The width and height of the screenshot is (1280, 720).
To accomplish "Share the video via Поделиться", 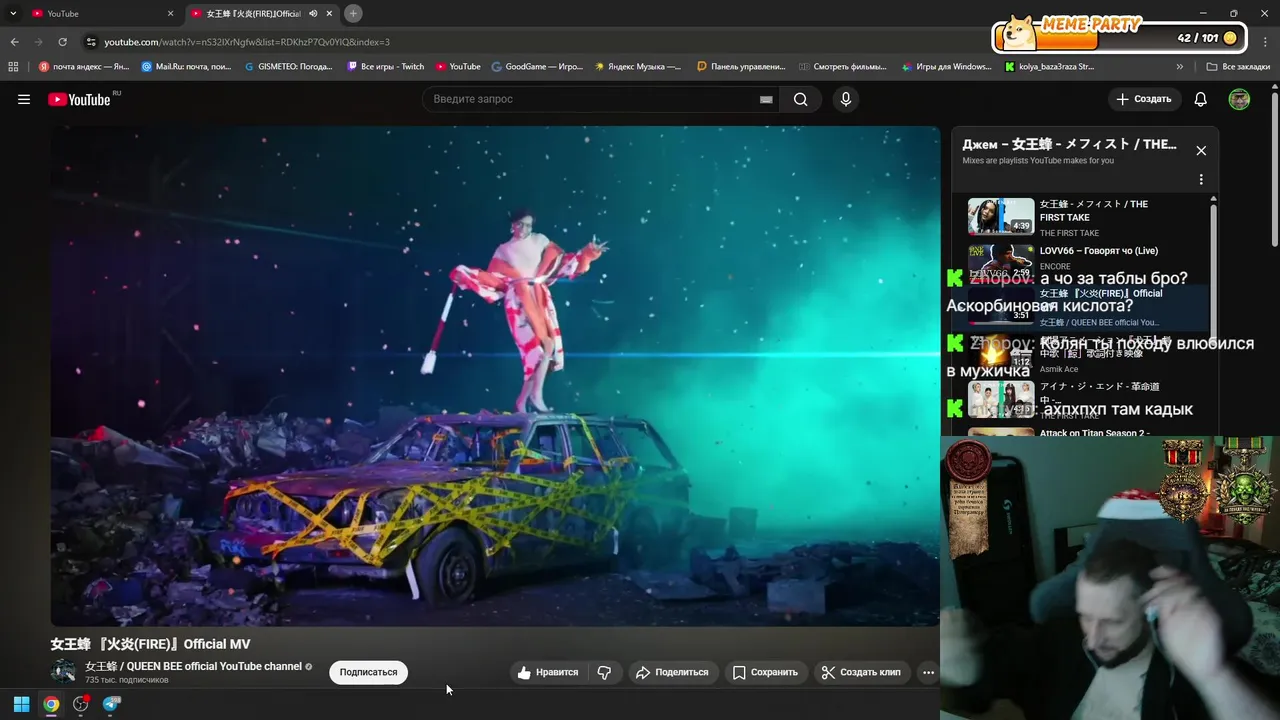I will [672, 672].
